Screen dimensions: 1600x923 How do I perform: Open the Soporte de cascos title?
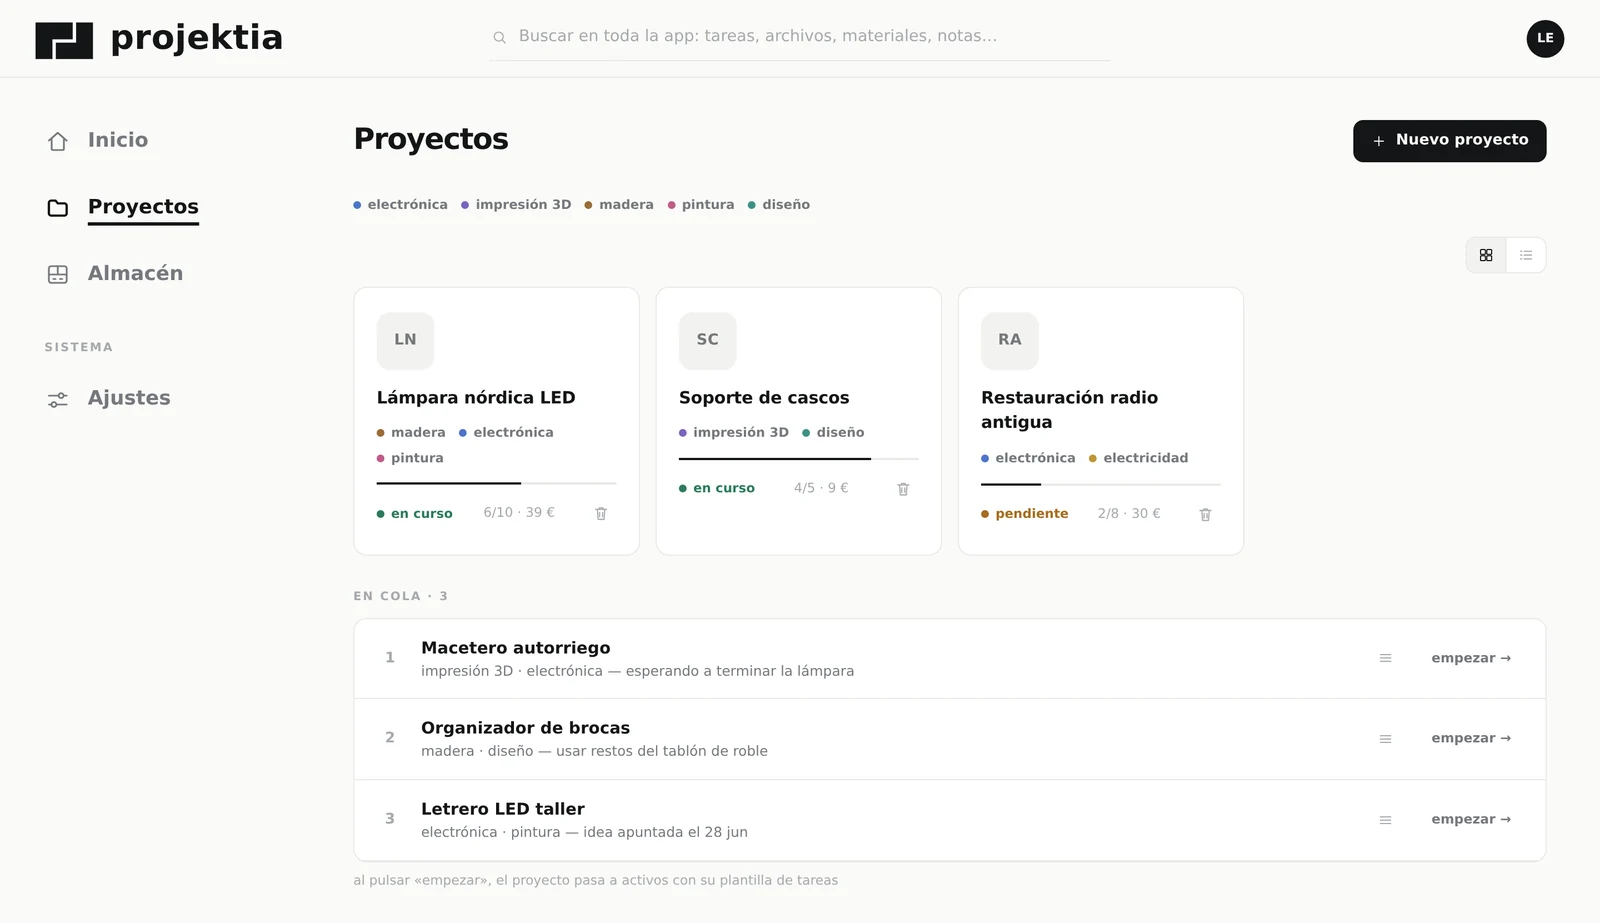764,398
